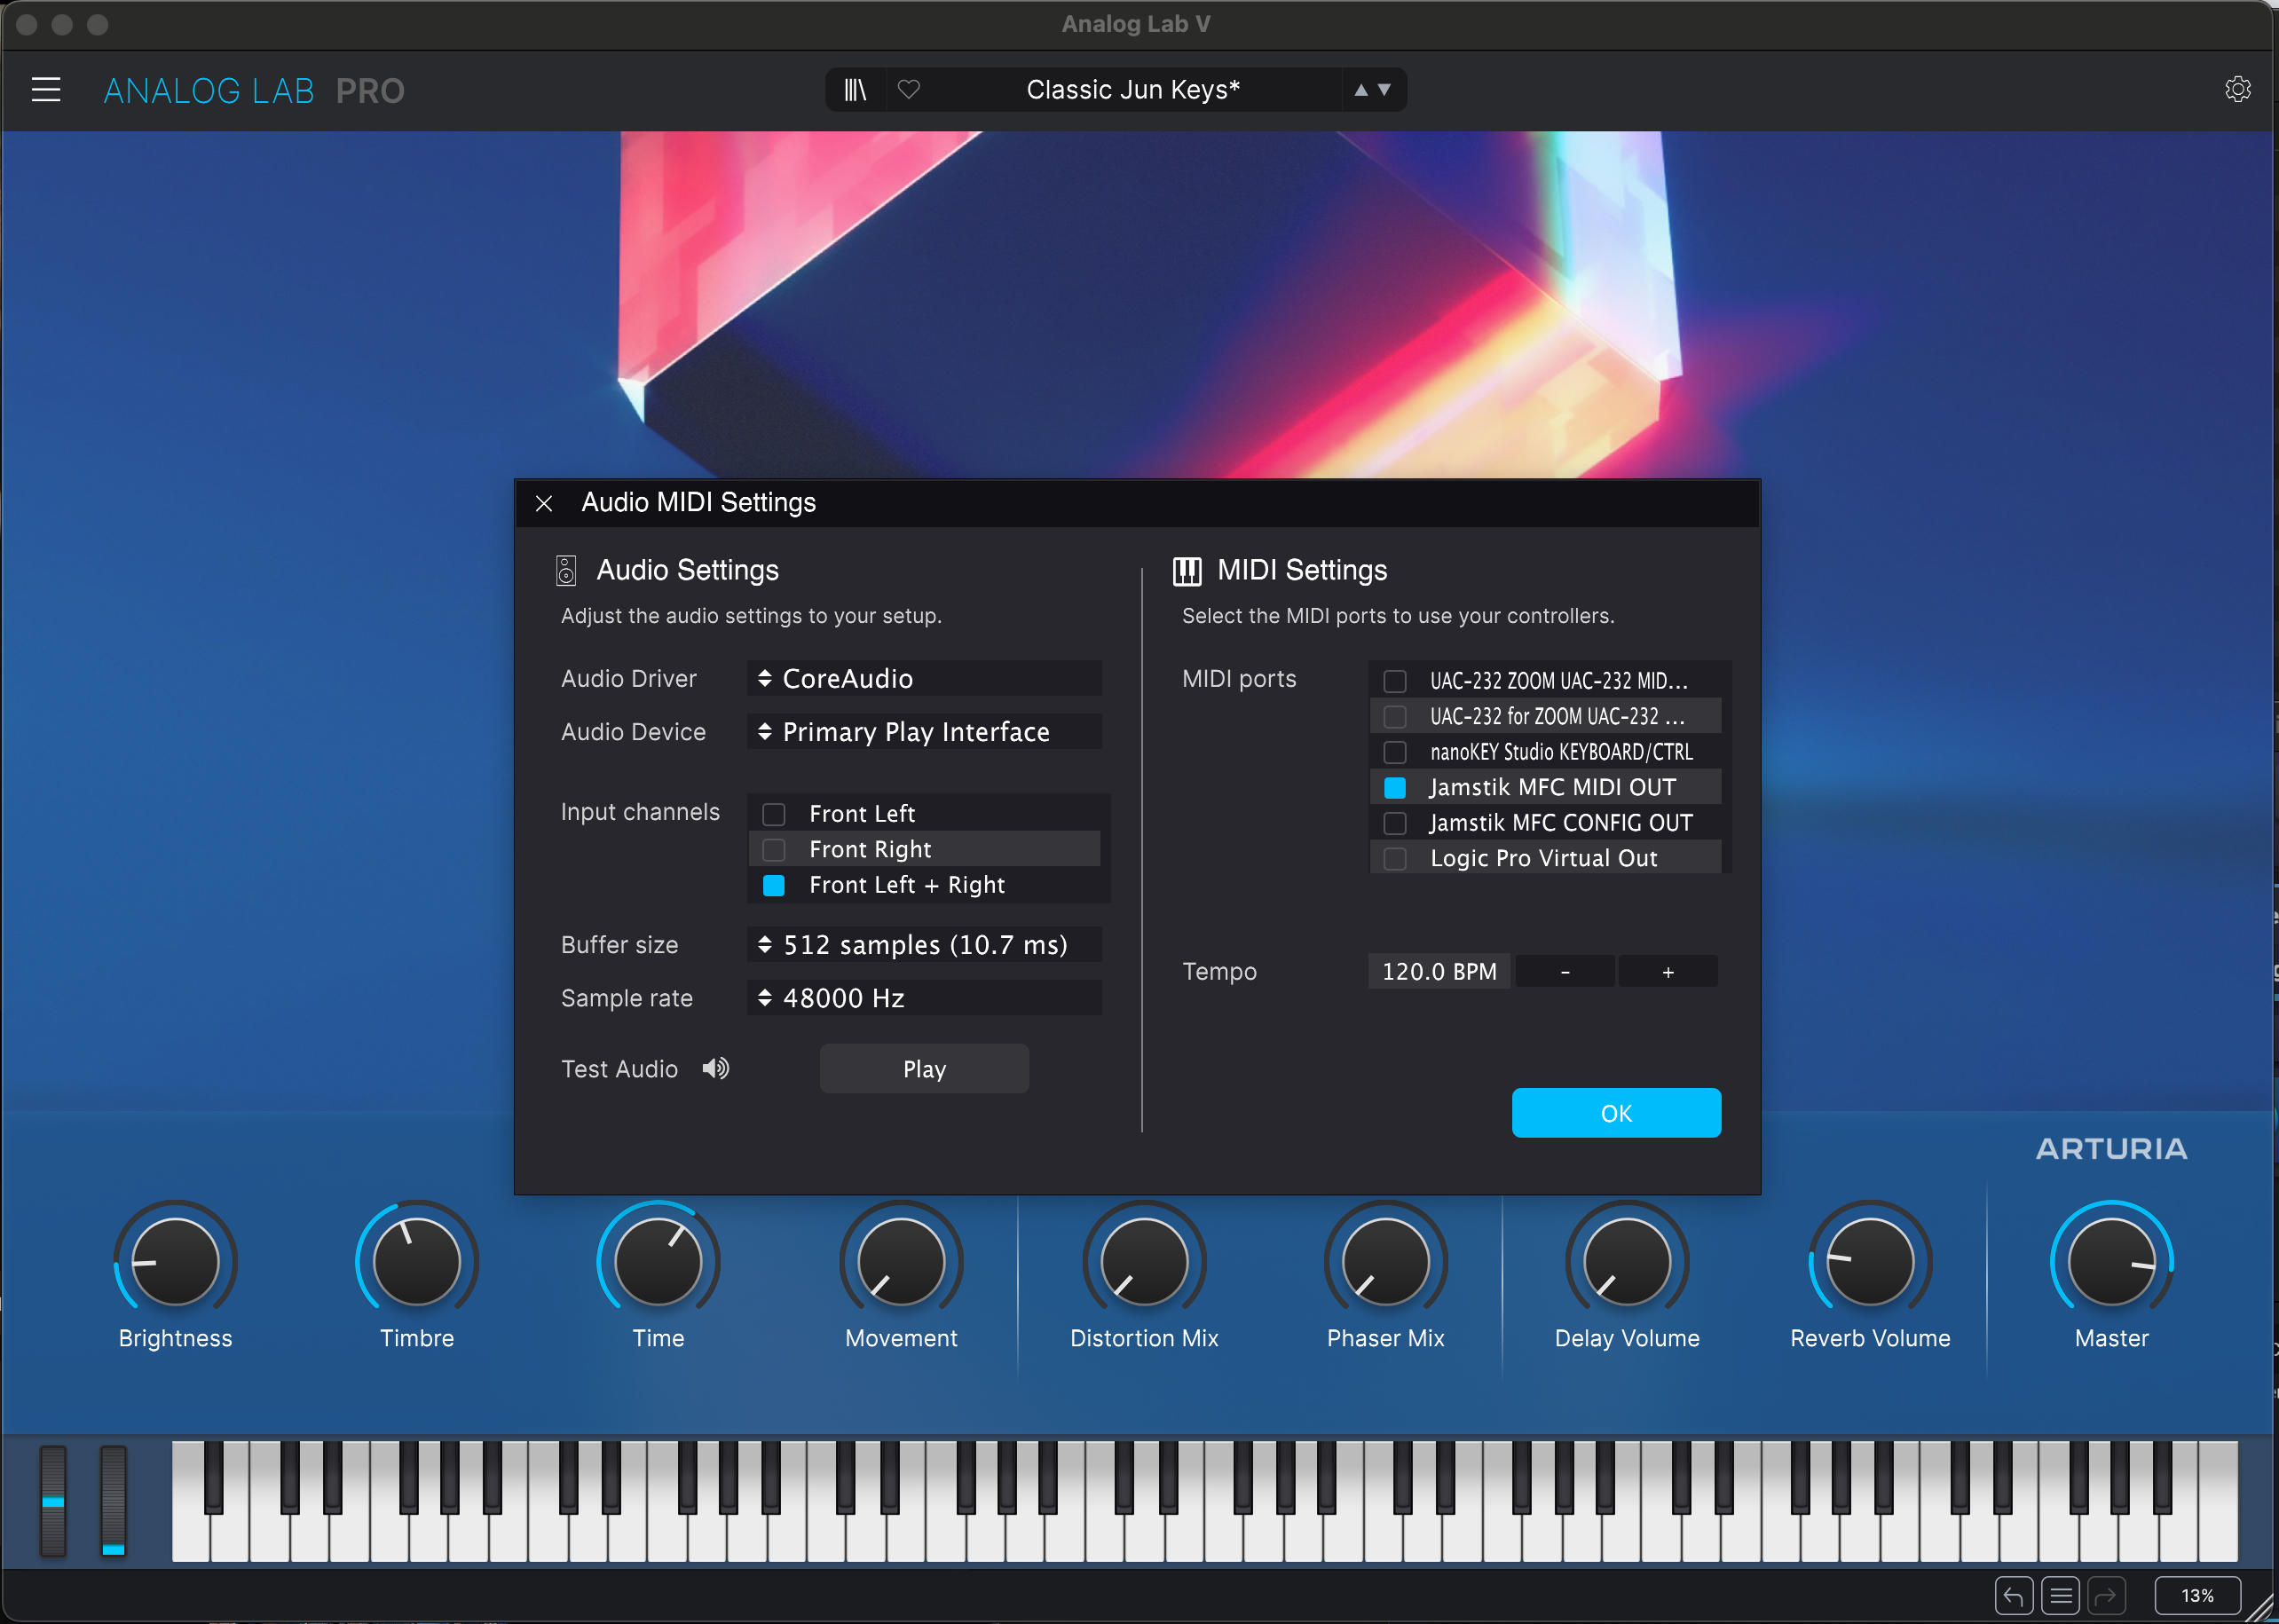Open Sample rate 48000 Hz dropdown
The height and width of the screenshot is (1624, 2279).
pos(924,998)
